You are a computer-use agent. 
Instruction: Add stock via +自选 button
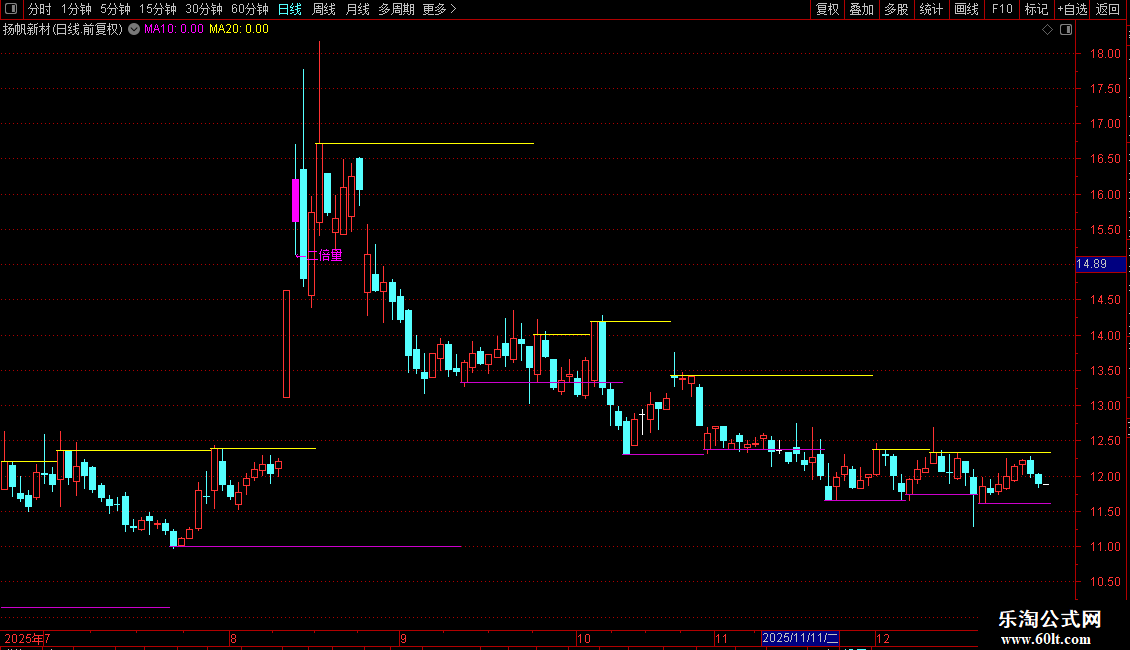[1072, 9]
